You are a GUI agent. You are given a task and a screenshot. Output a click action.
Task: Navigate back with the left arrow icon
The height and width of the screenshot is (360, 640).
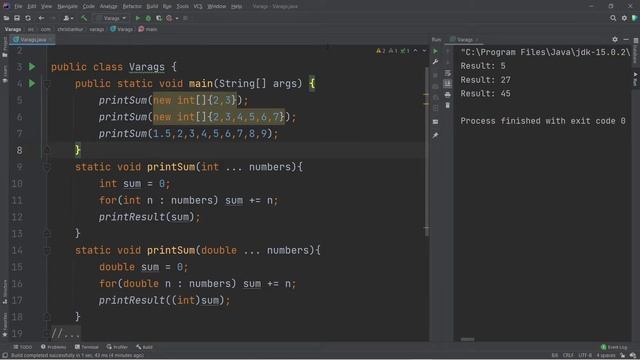coord(41,18)
